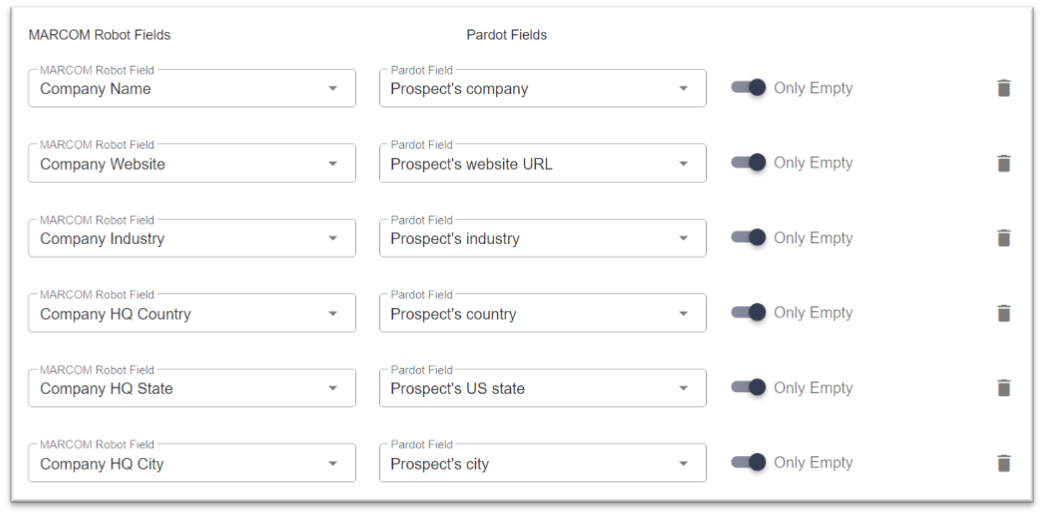Expand the Prospect's website URL dropdown
Viewport: 1044px width, 516px height.
coord(543,163)
